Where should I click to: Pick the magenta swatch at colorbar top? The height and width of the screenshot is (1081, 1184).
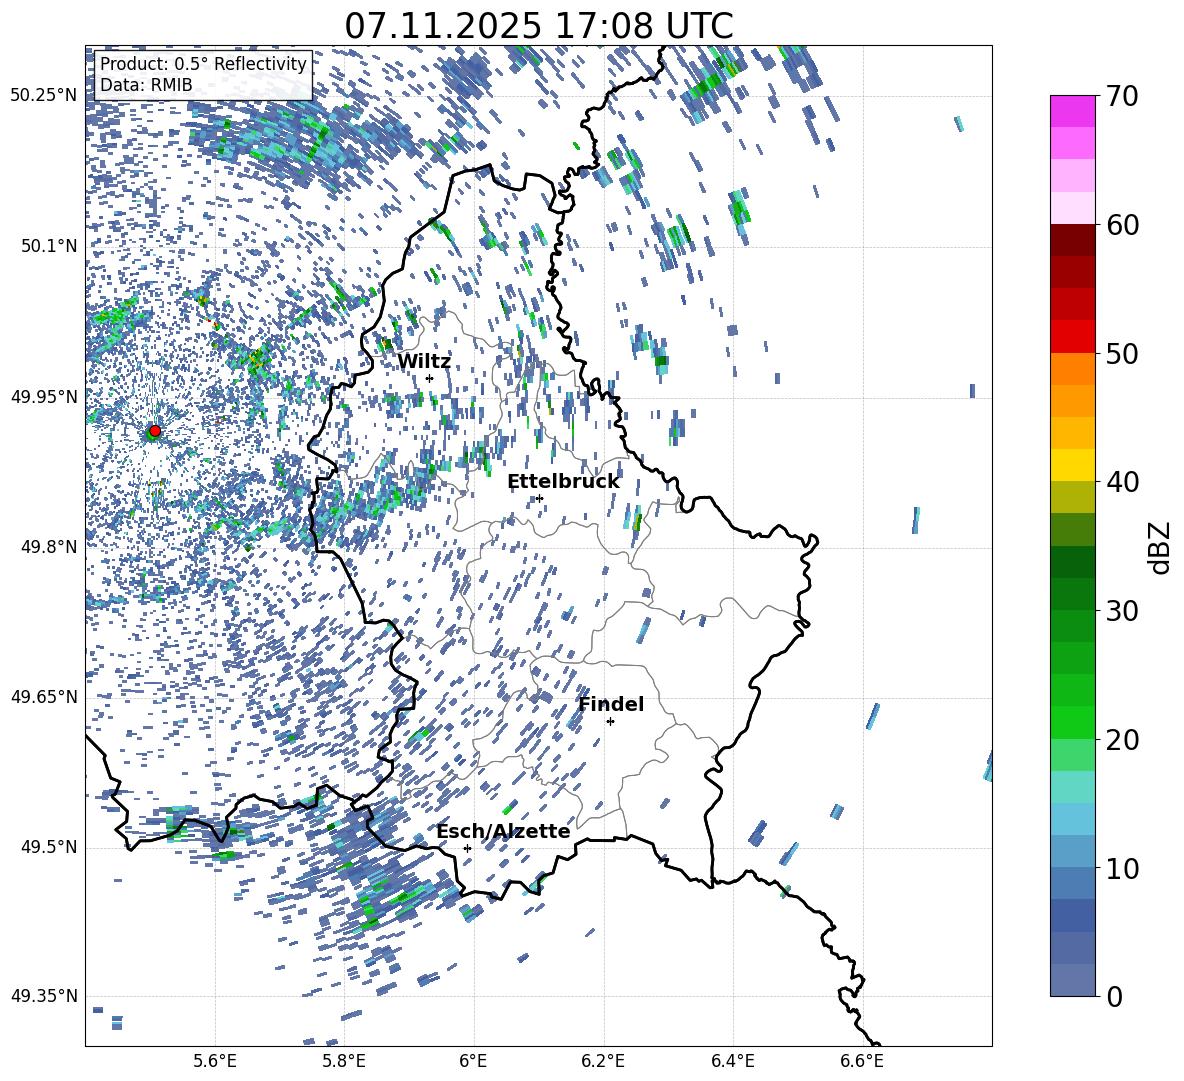click(x=1073, y=111)
